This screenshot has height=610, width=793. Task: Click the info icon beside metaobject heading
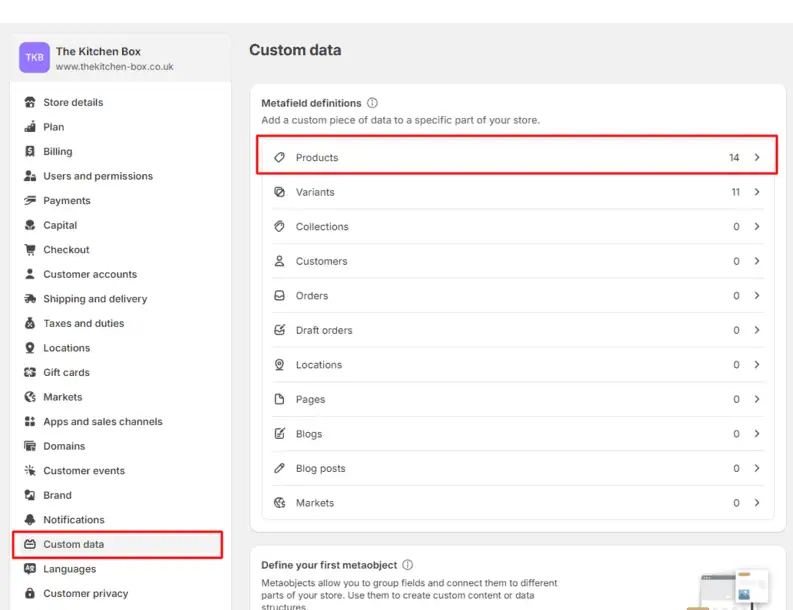[x=408, y=564]
